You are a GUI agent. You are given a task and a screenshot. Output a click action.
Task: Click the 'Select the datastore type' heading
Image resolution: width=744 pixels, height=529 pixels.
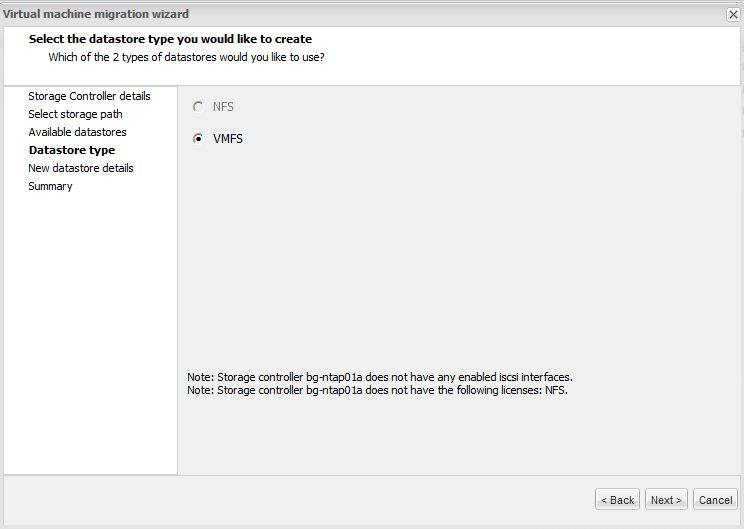tap(170, 39)
